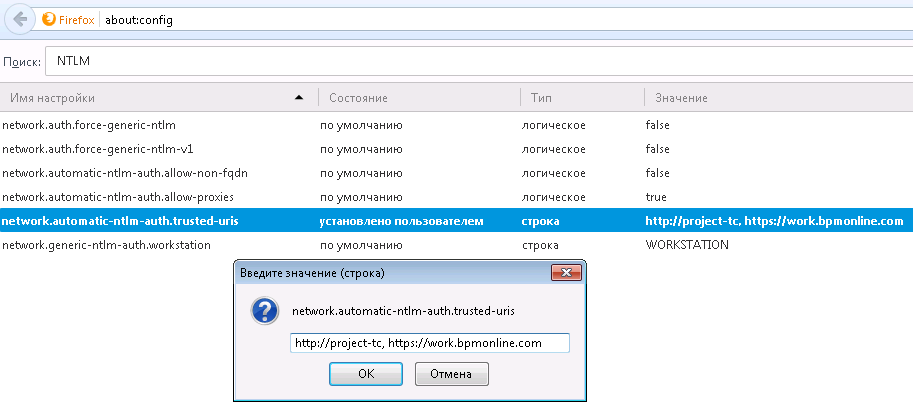Click the Firefox identity icon in address bar
This screenshot has width=913, height=412.
pyautogui.click(x=49, y=20)
